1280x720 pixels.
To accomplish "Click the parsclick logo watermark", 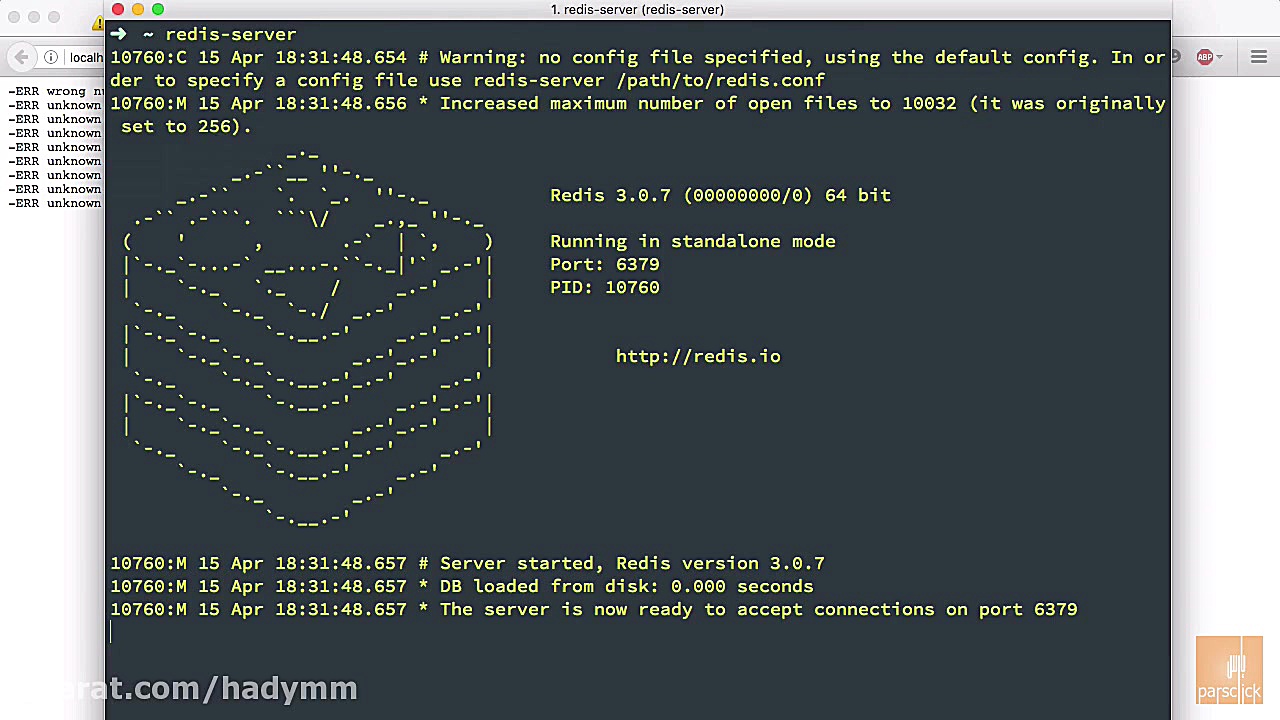I will pos(1229,670).
